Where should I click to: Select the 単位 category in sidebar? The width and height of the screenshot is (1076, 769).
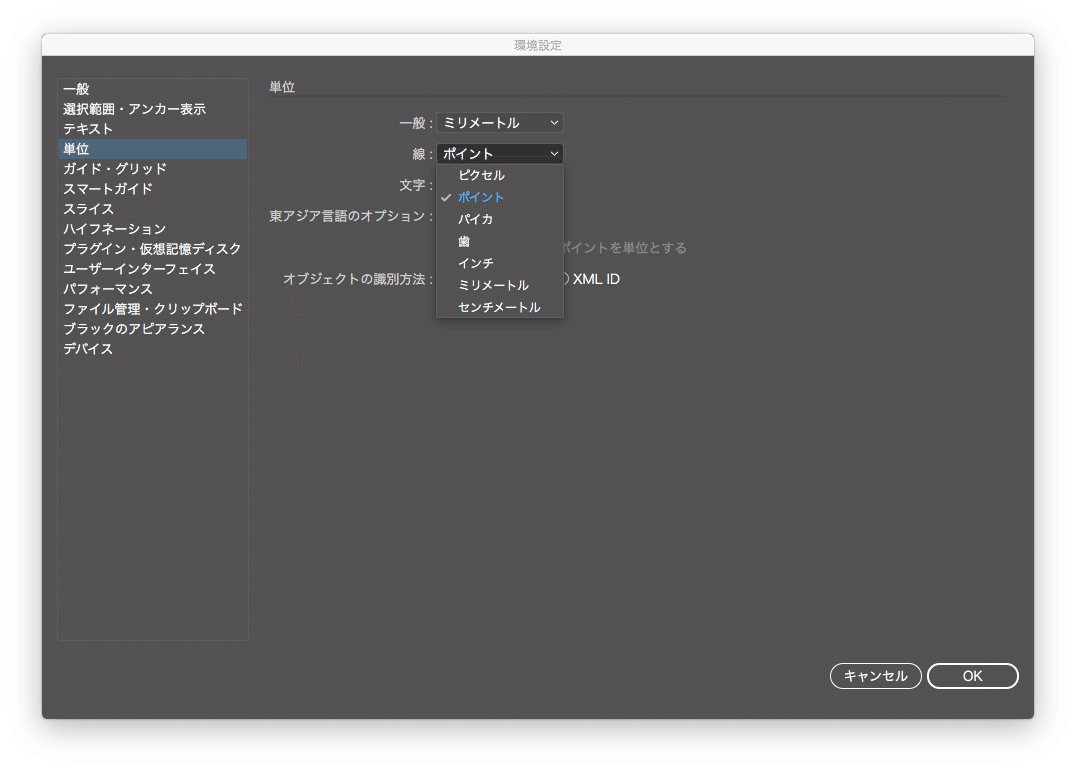153,149
